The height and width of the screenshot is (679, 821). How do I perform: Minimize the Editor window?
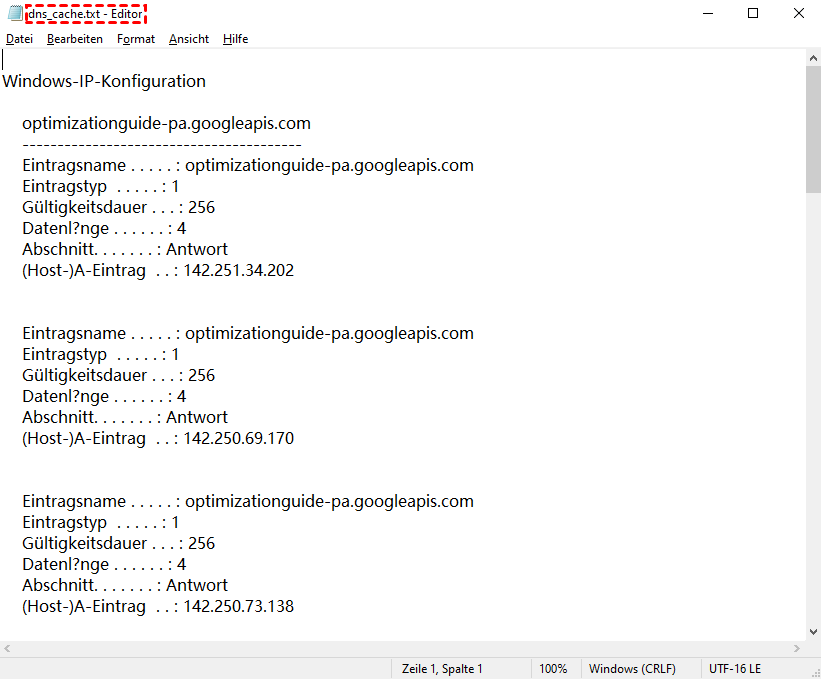point(707,14)
